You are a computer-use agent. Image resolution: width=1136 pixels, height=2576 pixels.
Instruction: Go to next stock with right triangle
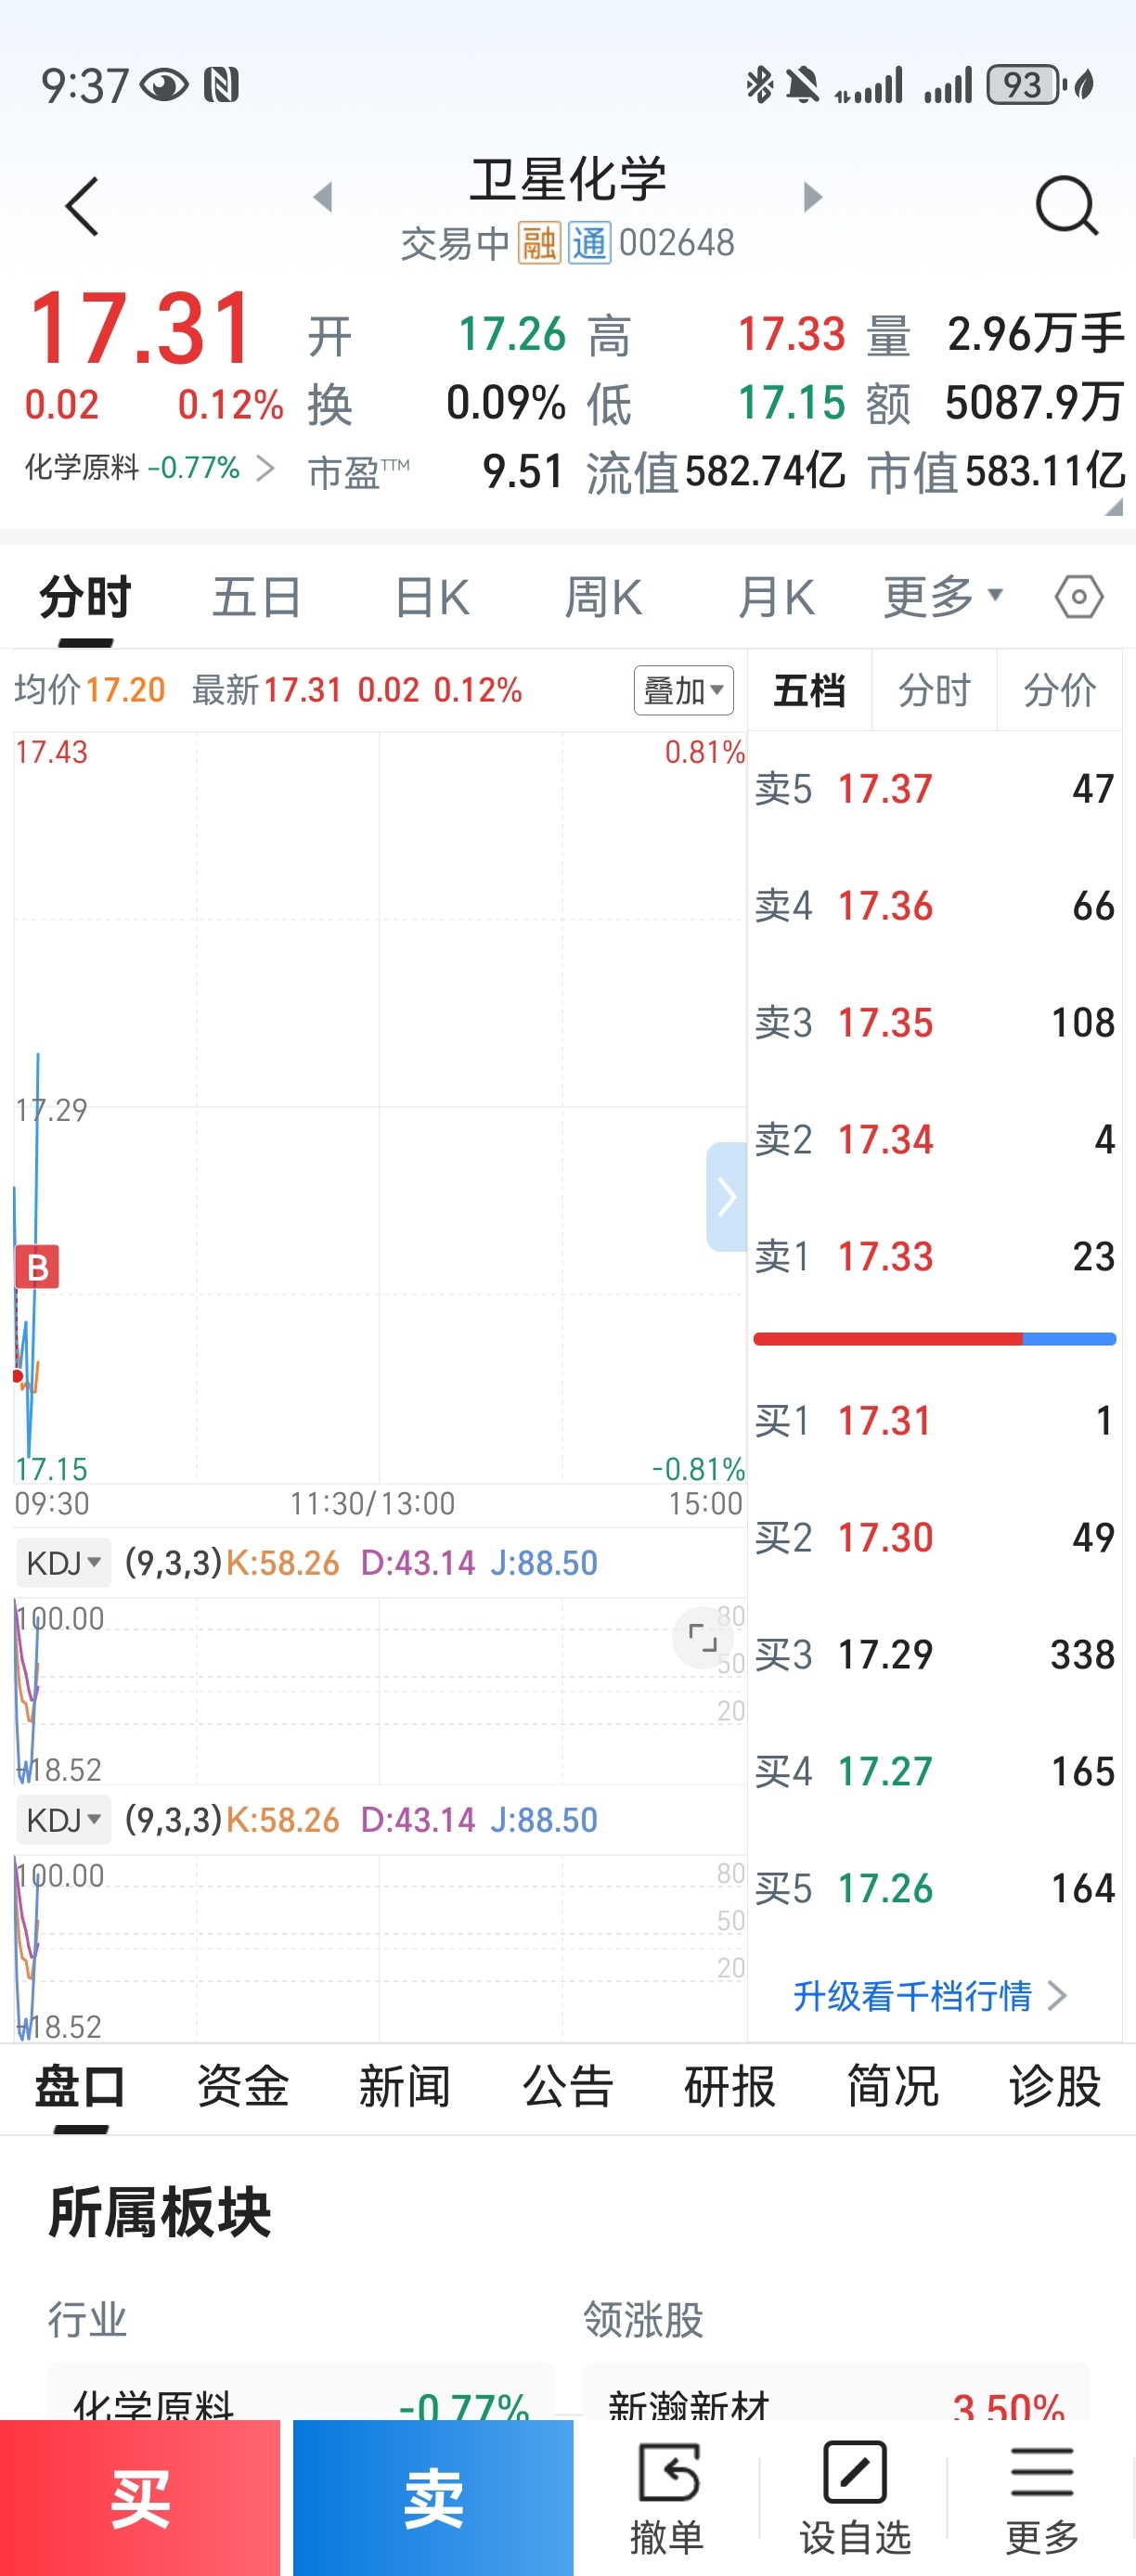pyautogui.click(x=813, y=197)
